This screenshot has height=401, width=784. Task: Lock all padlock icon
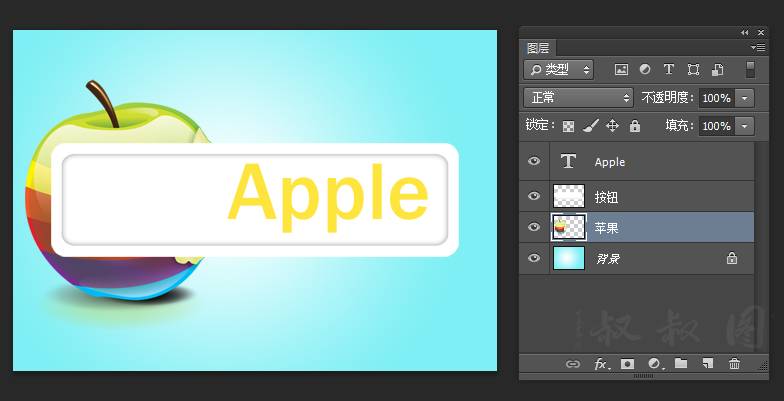pyautogui.click(x=634, y=126)
